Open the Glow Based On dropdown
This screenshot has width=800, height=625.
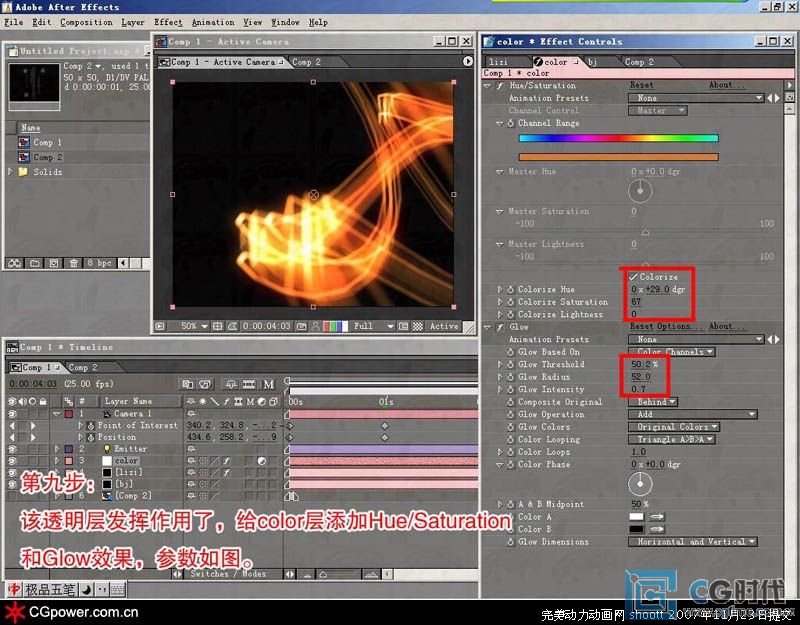[671, 352]
